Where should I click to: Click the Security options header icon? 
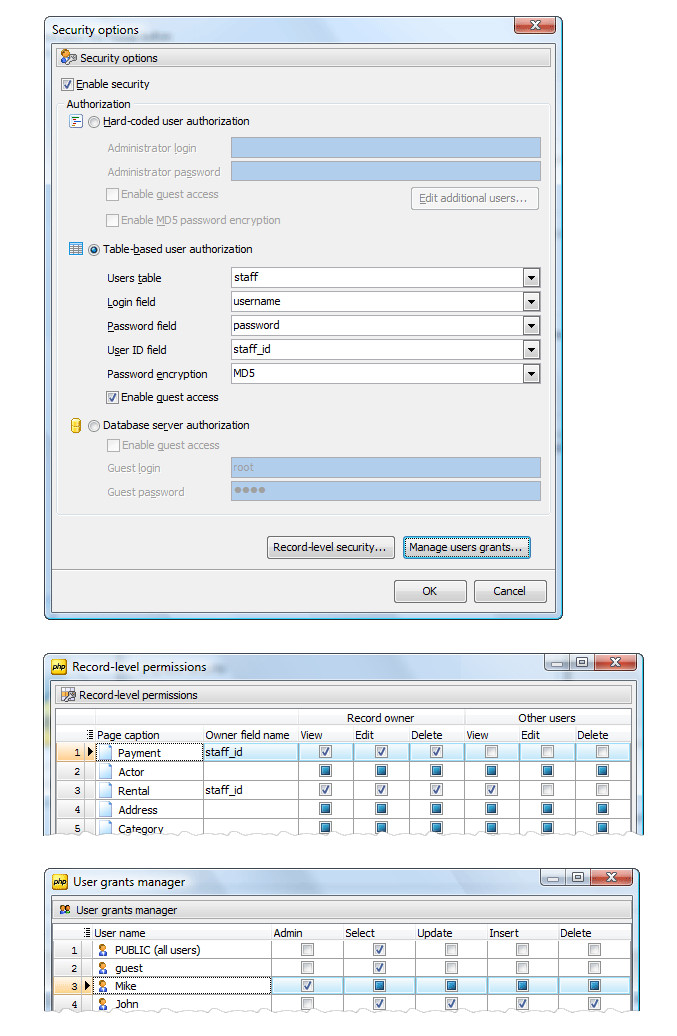68,57
